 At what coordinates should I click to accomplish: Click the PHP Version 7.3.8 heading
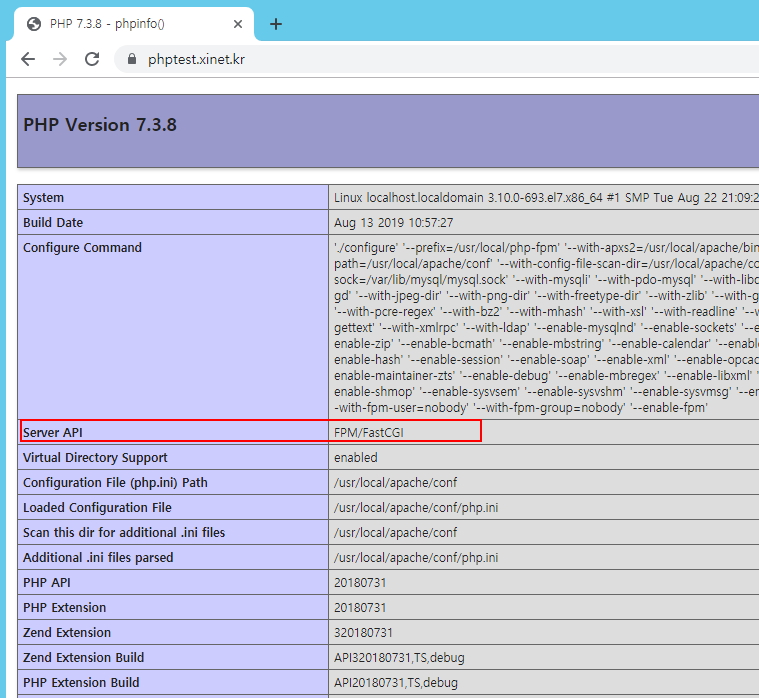100,125
